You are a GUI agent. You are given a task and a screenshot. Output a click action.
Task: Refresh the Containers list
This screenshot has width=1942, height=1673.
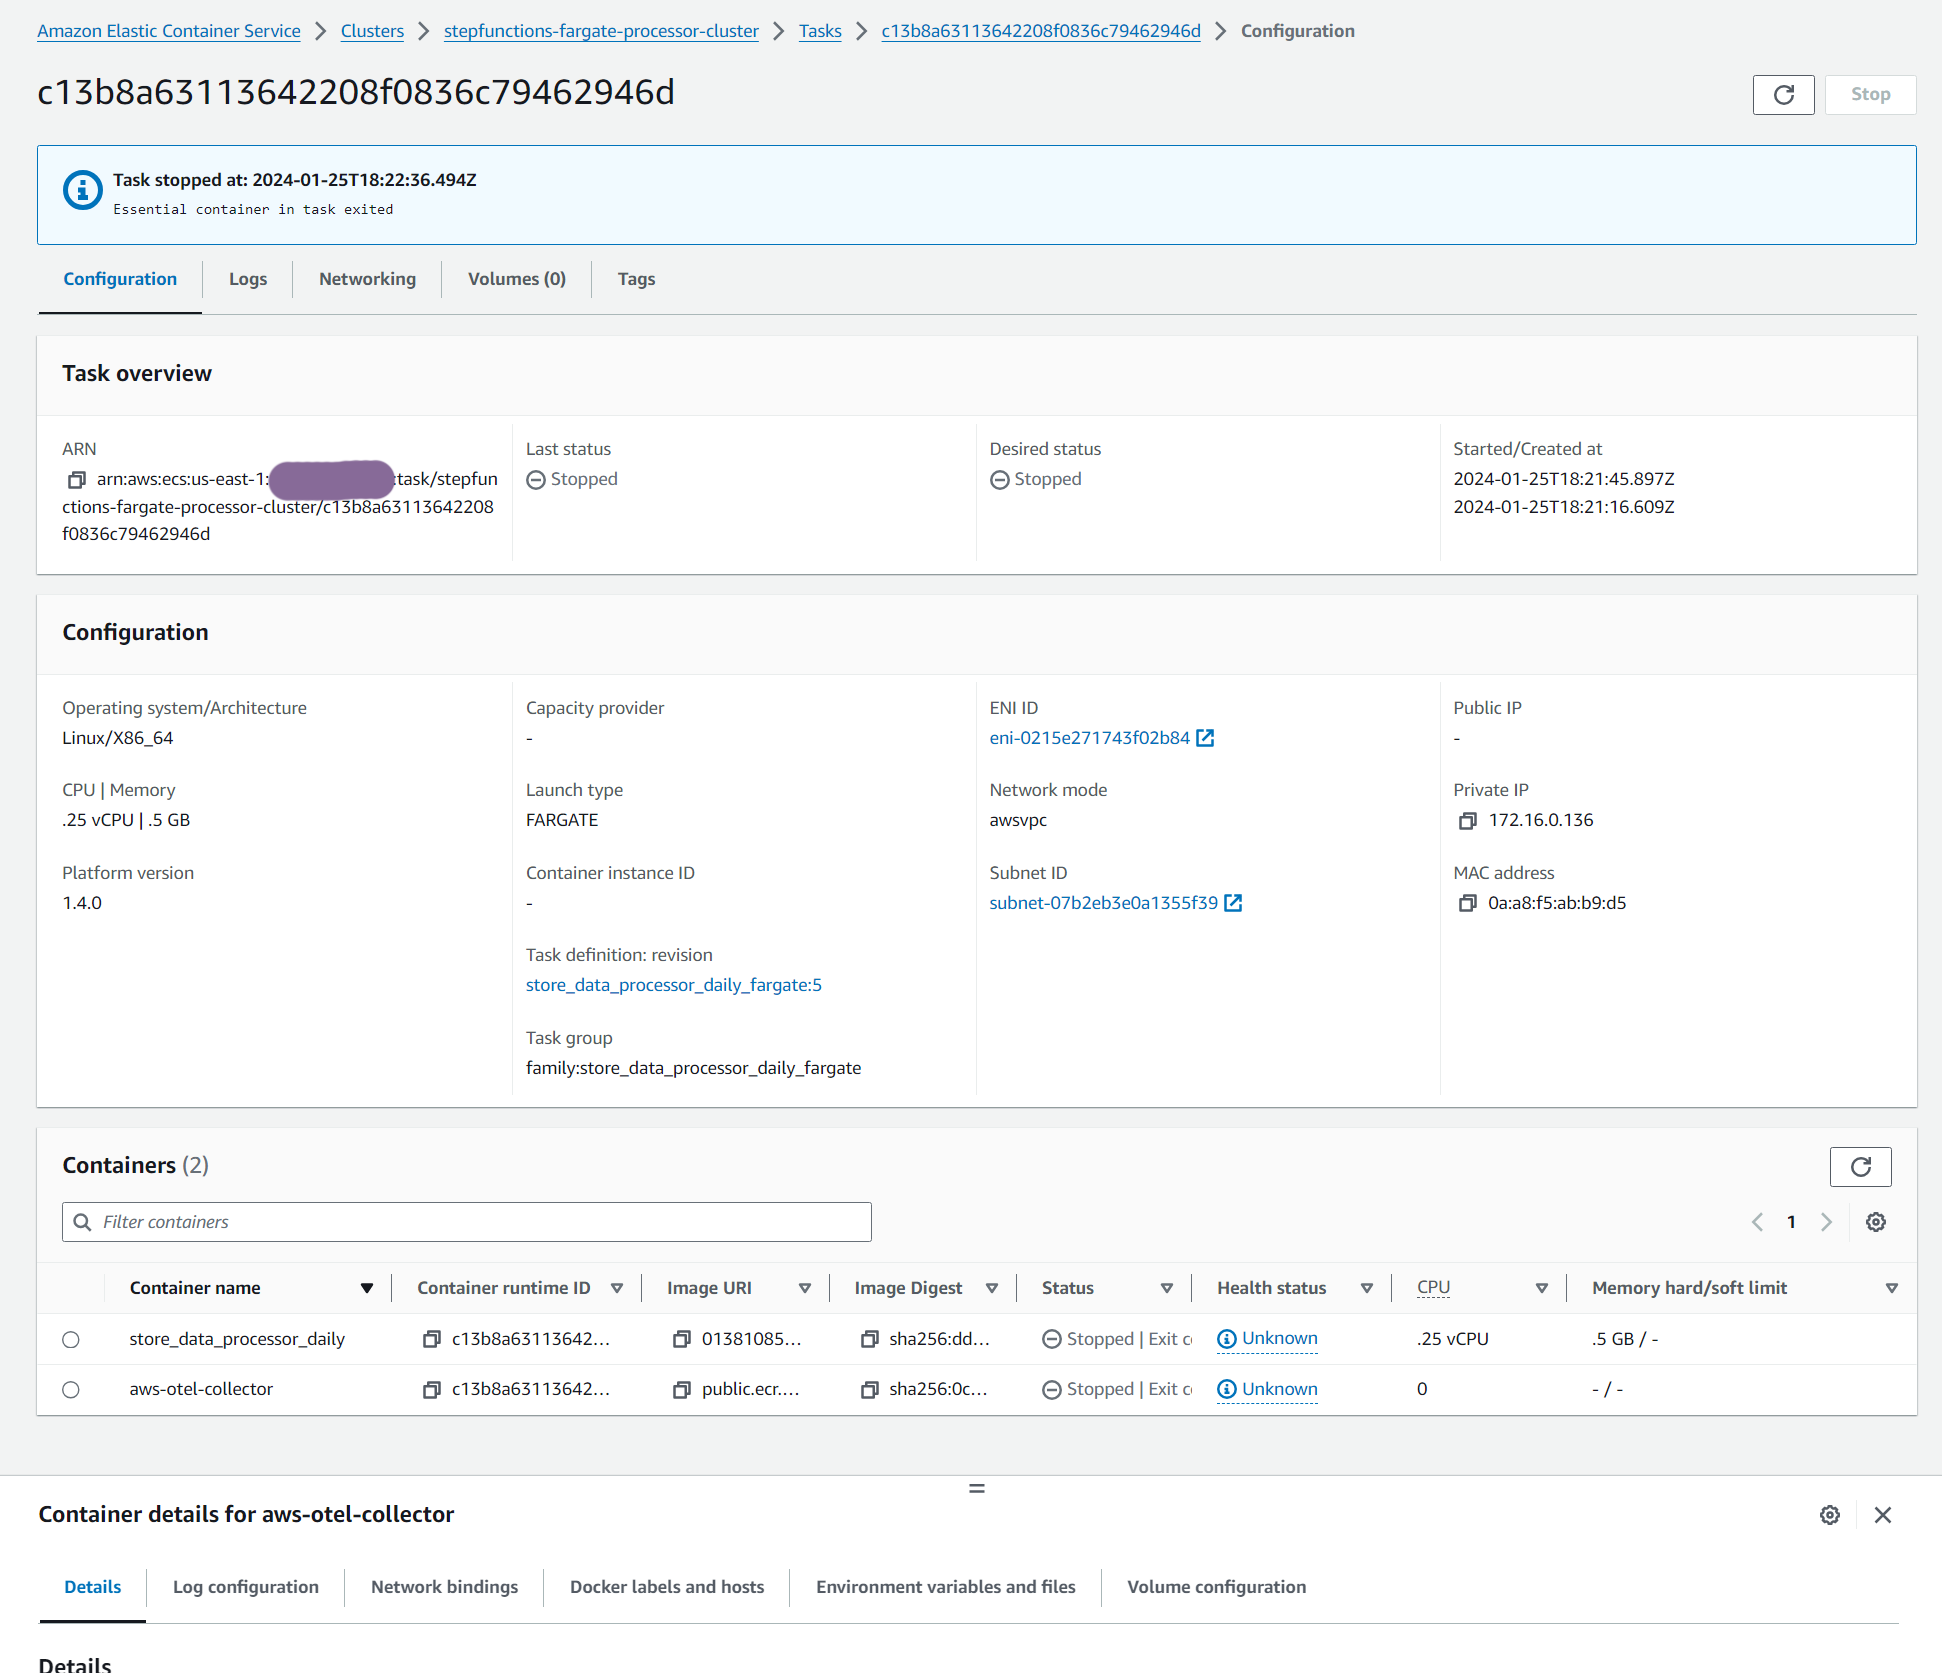(1860, 1167)
